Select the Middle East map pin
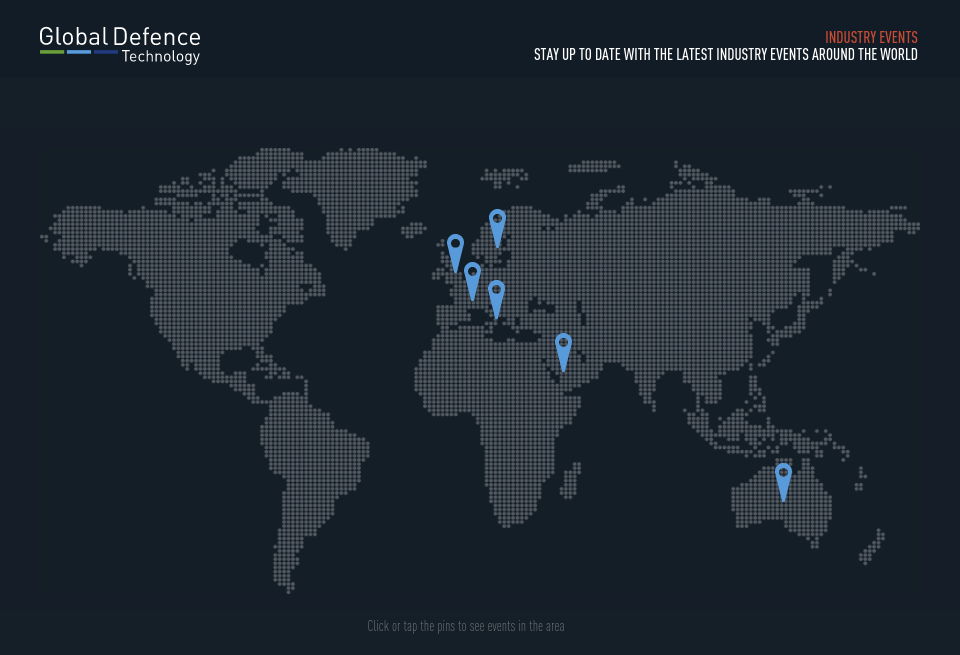 [x=563, y=347]
